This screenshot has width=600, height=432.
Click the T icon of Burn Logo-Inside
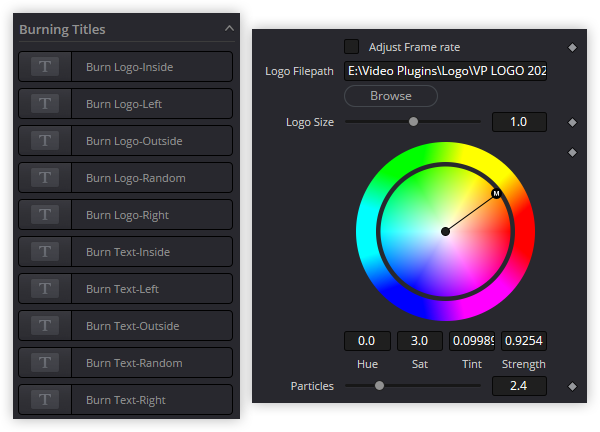coord(45,67)
